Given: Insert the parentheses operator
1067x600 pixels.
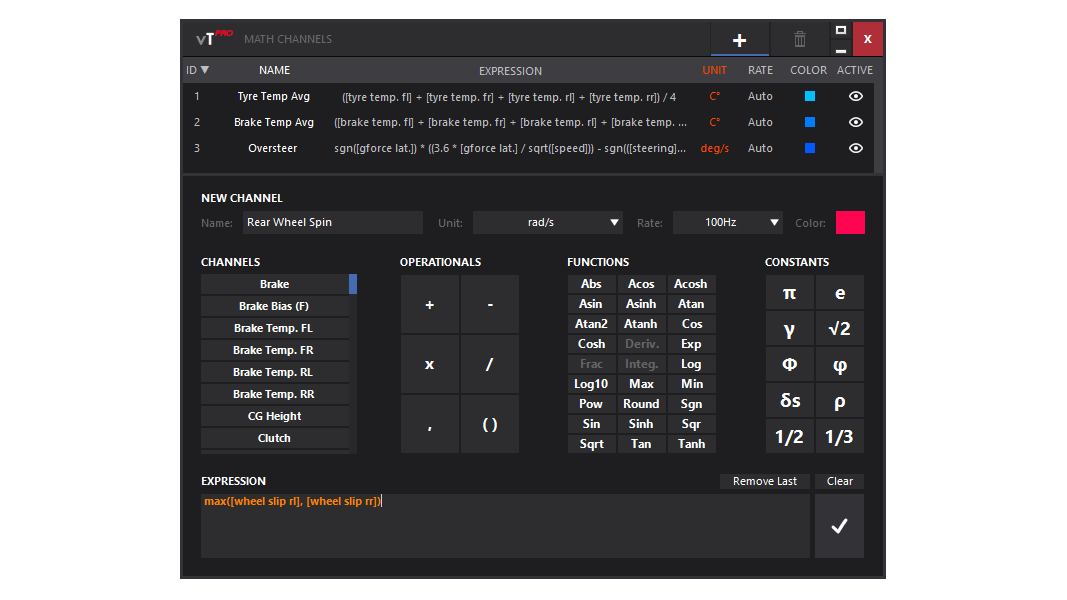Looking at the screenshot, I should pyautogui.click(x=489, y=423).
